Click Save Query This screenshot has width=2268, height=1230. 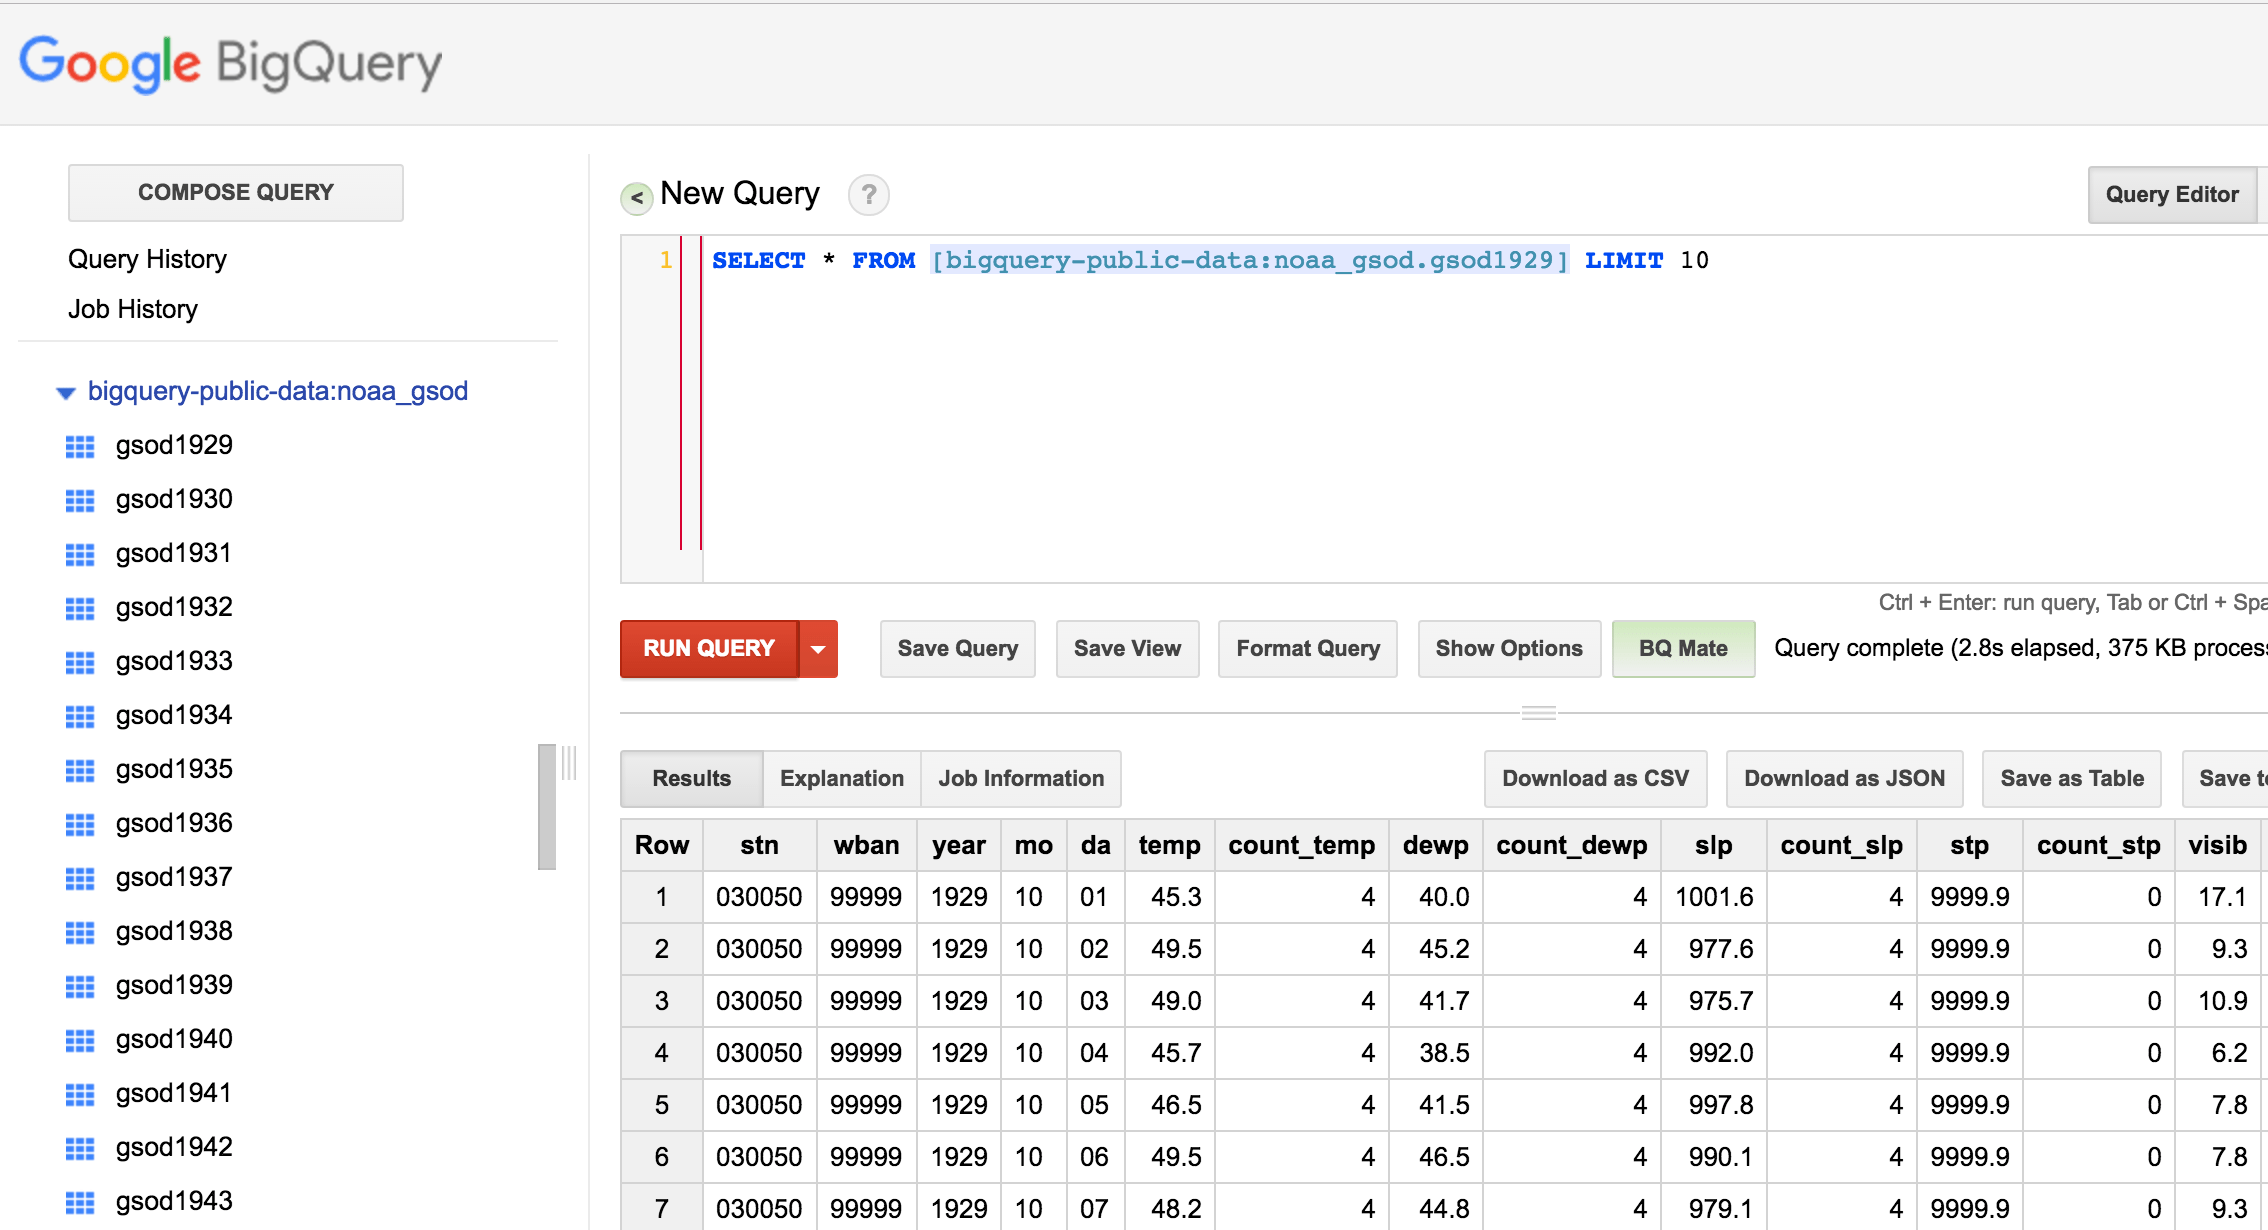coord(958,649)
